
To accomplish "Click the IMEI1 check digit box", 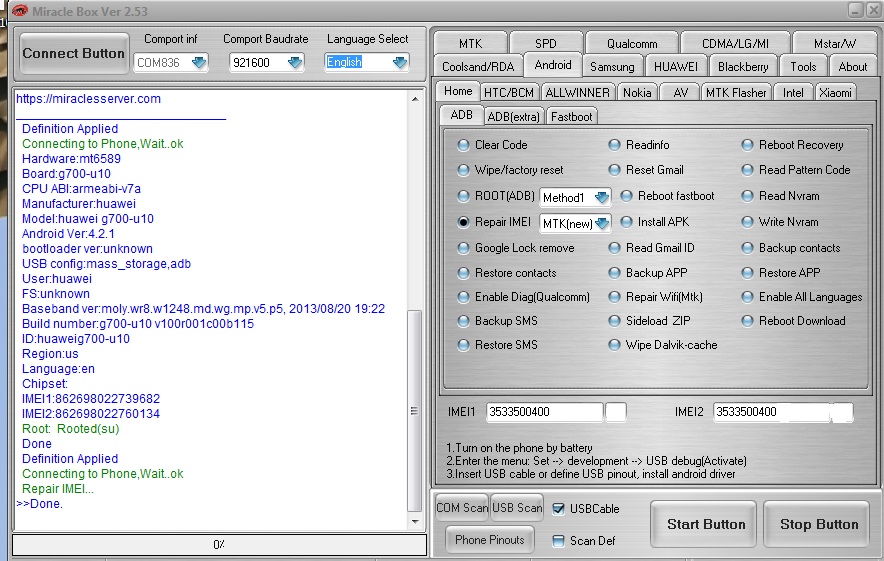I will pyautogui.click(x=615, y=412).
